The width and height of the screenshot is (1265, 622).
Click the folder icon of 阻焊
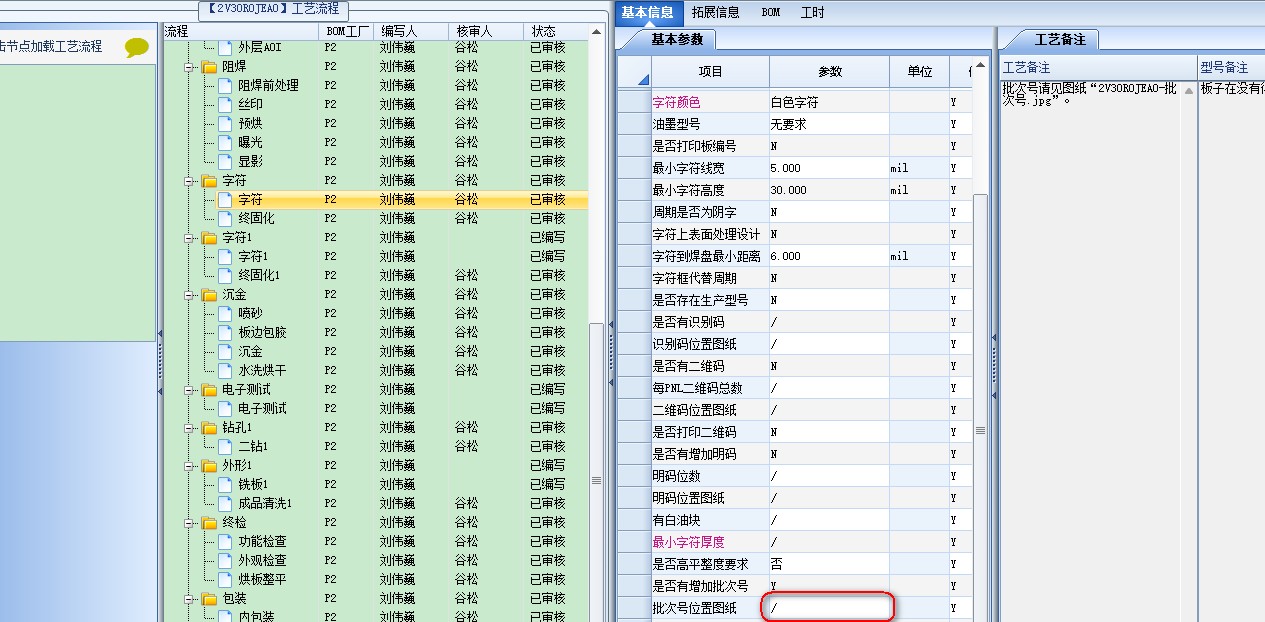[x=209, y=66]
